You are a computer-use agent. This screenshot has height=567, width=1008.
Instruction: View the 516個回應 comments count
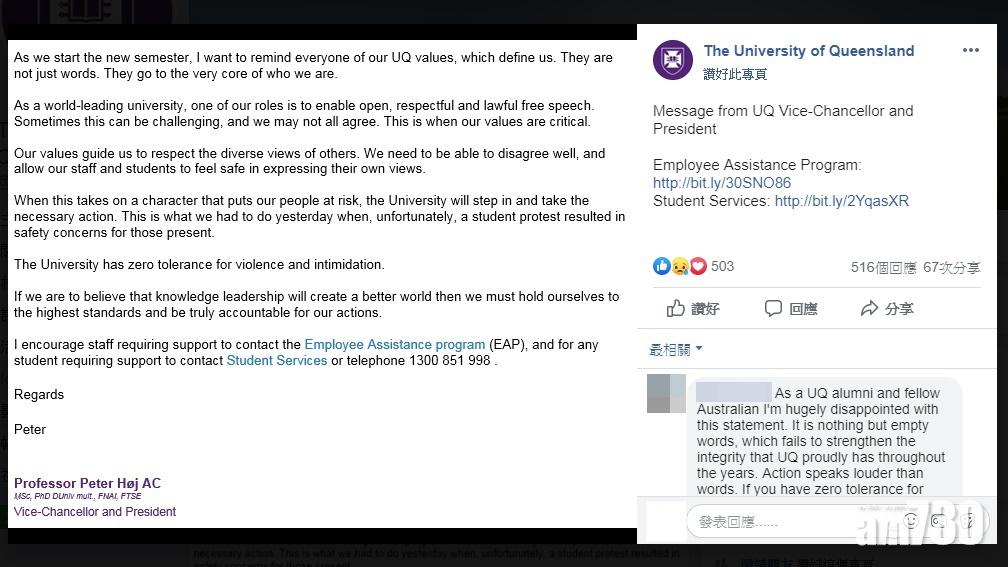(883, 267)
